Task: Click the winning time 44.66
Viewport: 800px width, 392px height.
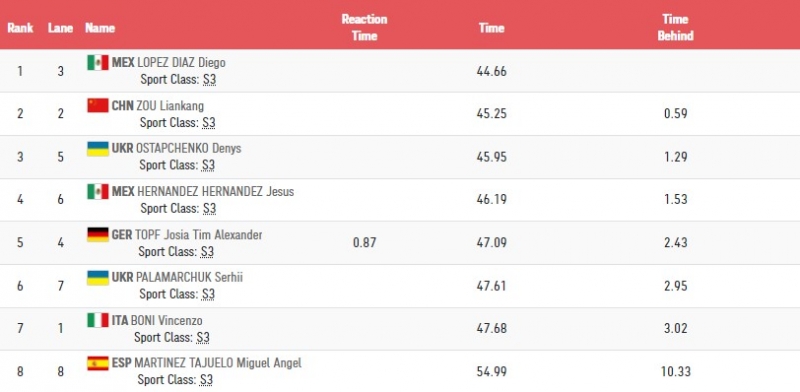Action: [x=492, y=71]
